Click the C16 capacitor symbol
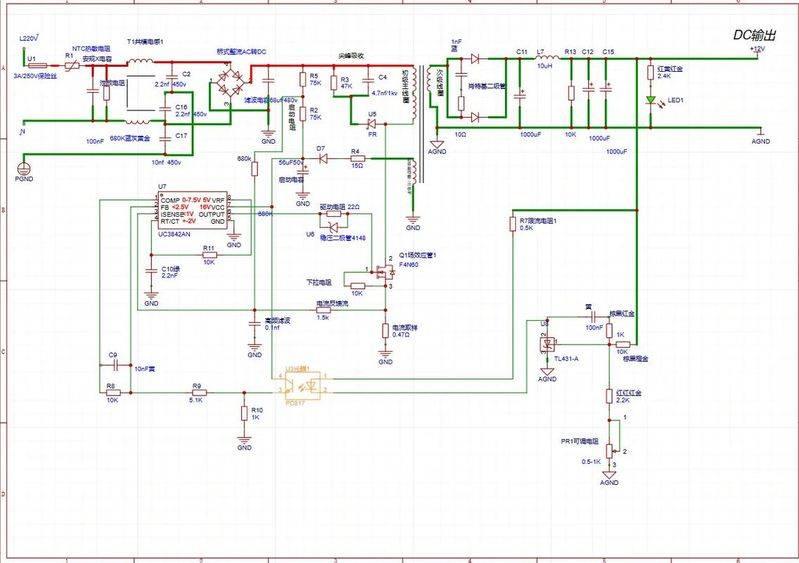799x563 pixels. [x=165, y=110]
